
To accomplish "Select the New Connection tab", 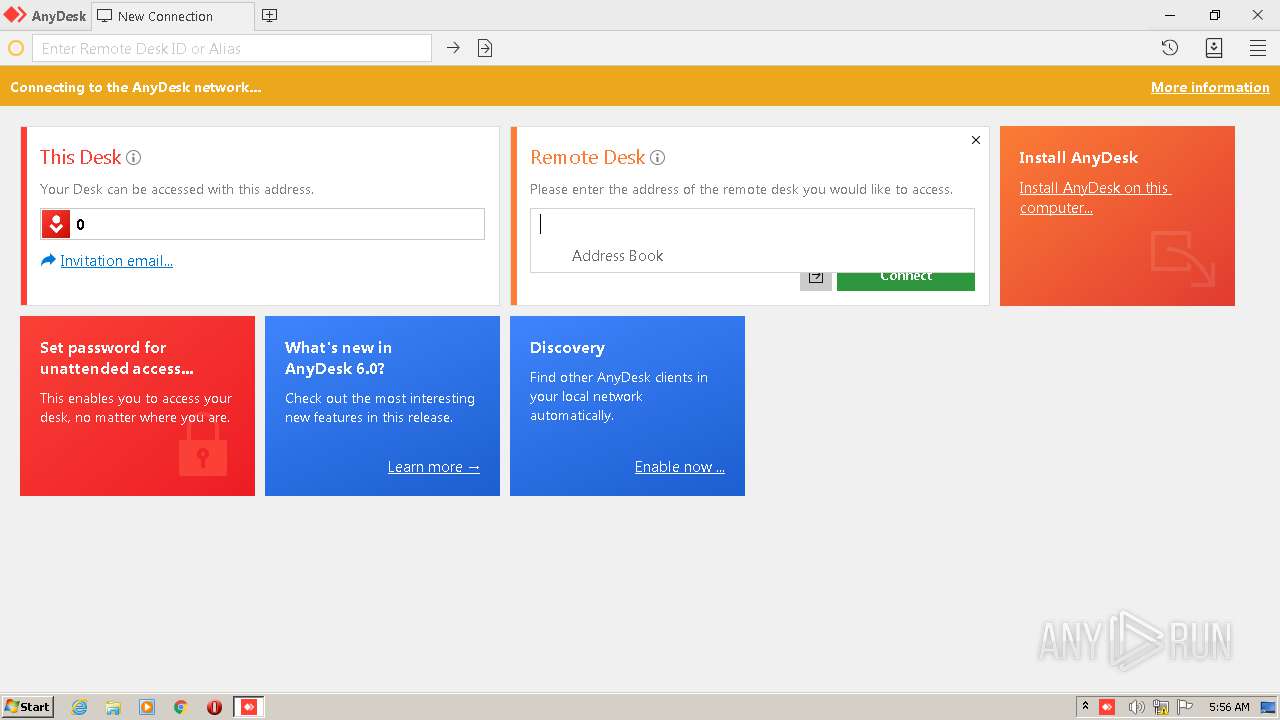I will tap(172, 16).
